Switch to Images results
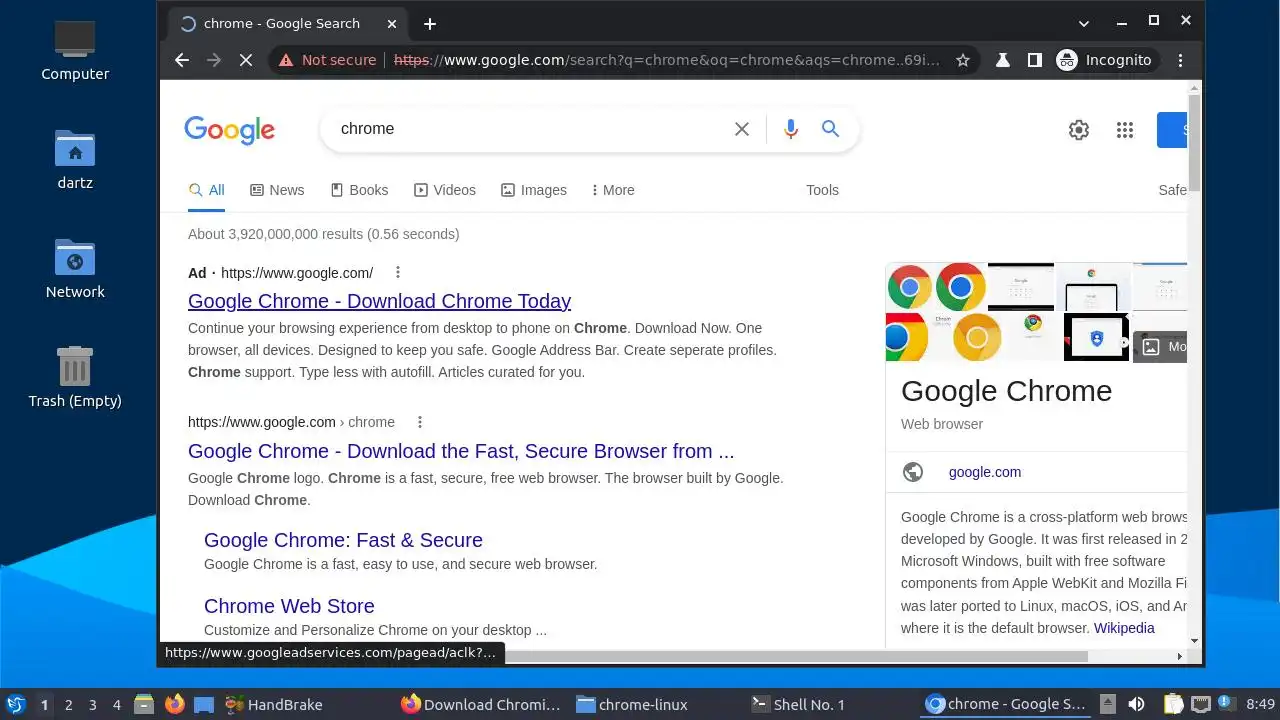Image resolution: width=1280 pixels, height=720 pixels. tap(534, 190)
